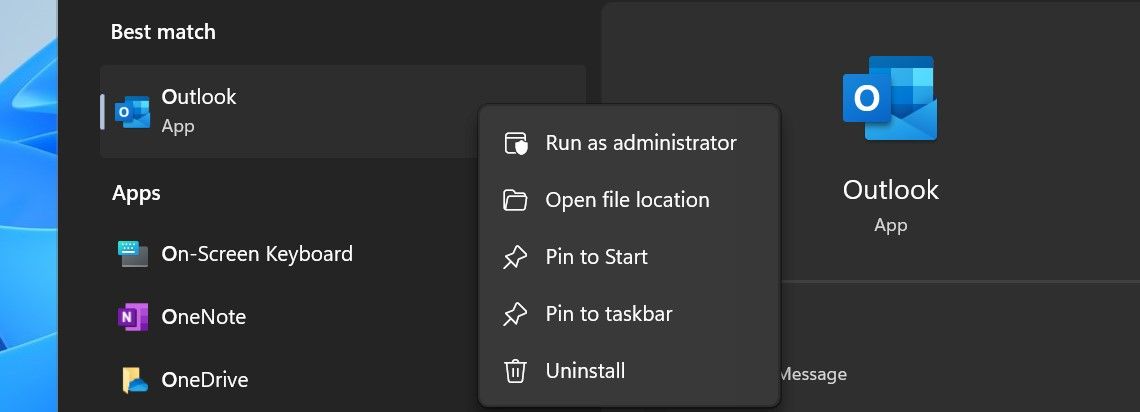Open the OneNote result by its name
Image resolution: width=1140 pixels, height=412 pixels.
coord(203,317)
